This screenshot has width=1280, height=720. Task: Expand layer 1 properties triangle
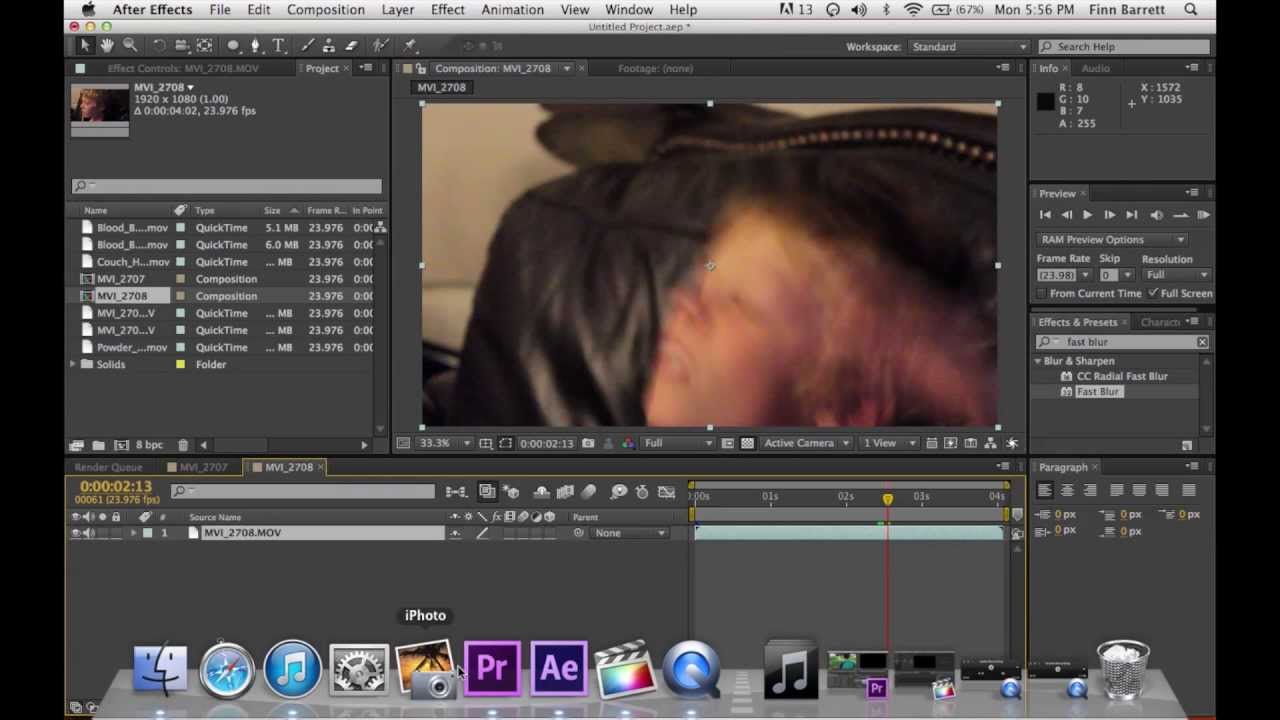(x=133, y=533)
